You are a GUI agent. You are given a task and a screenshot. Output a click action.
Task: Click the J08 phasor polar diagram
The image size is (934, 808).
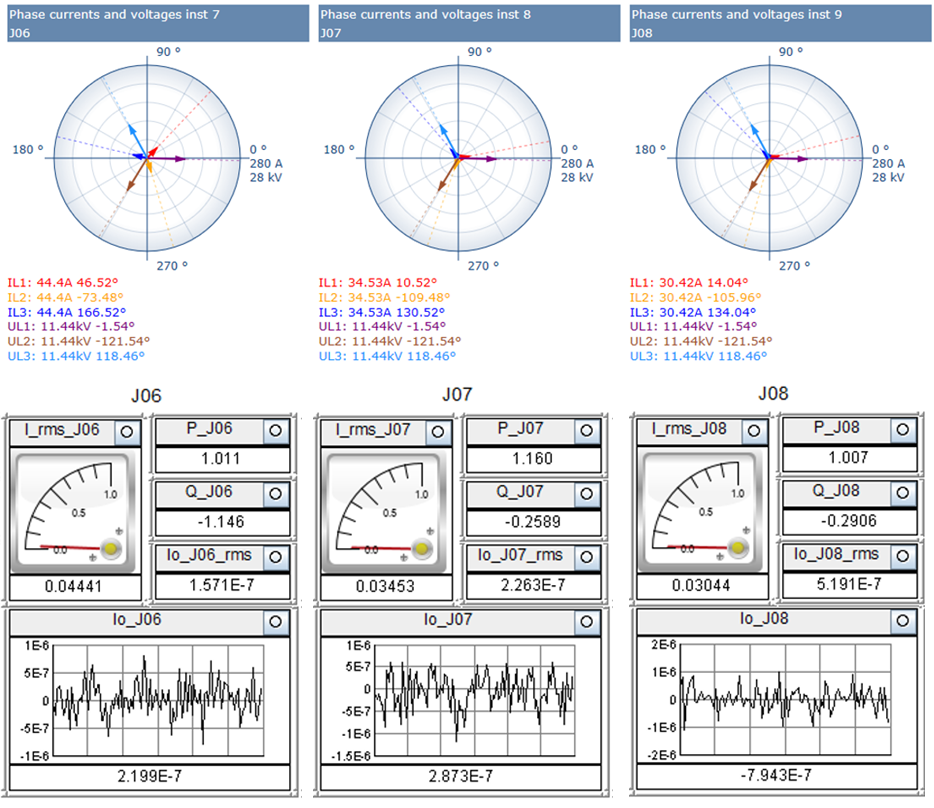(x=769, y=158)
